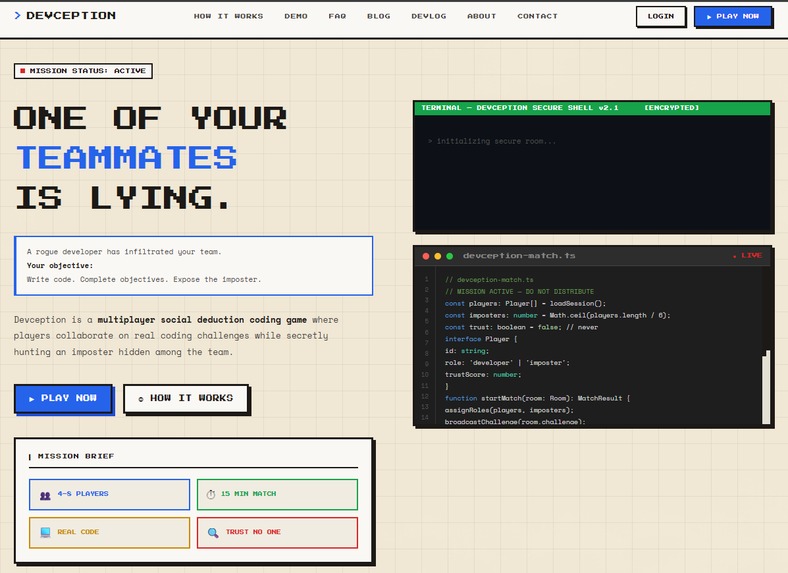Click the Real Code card
This screenshot has height=573, width=788.
(x=110, y=532)
